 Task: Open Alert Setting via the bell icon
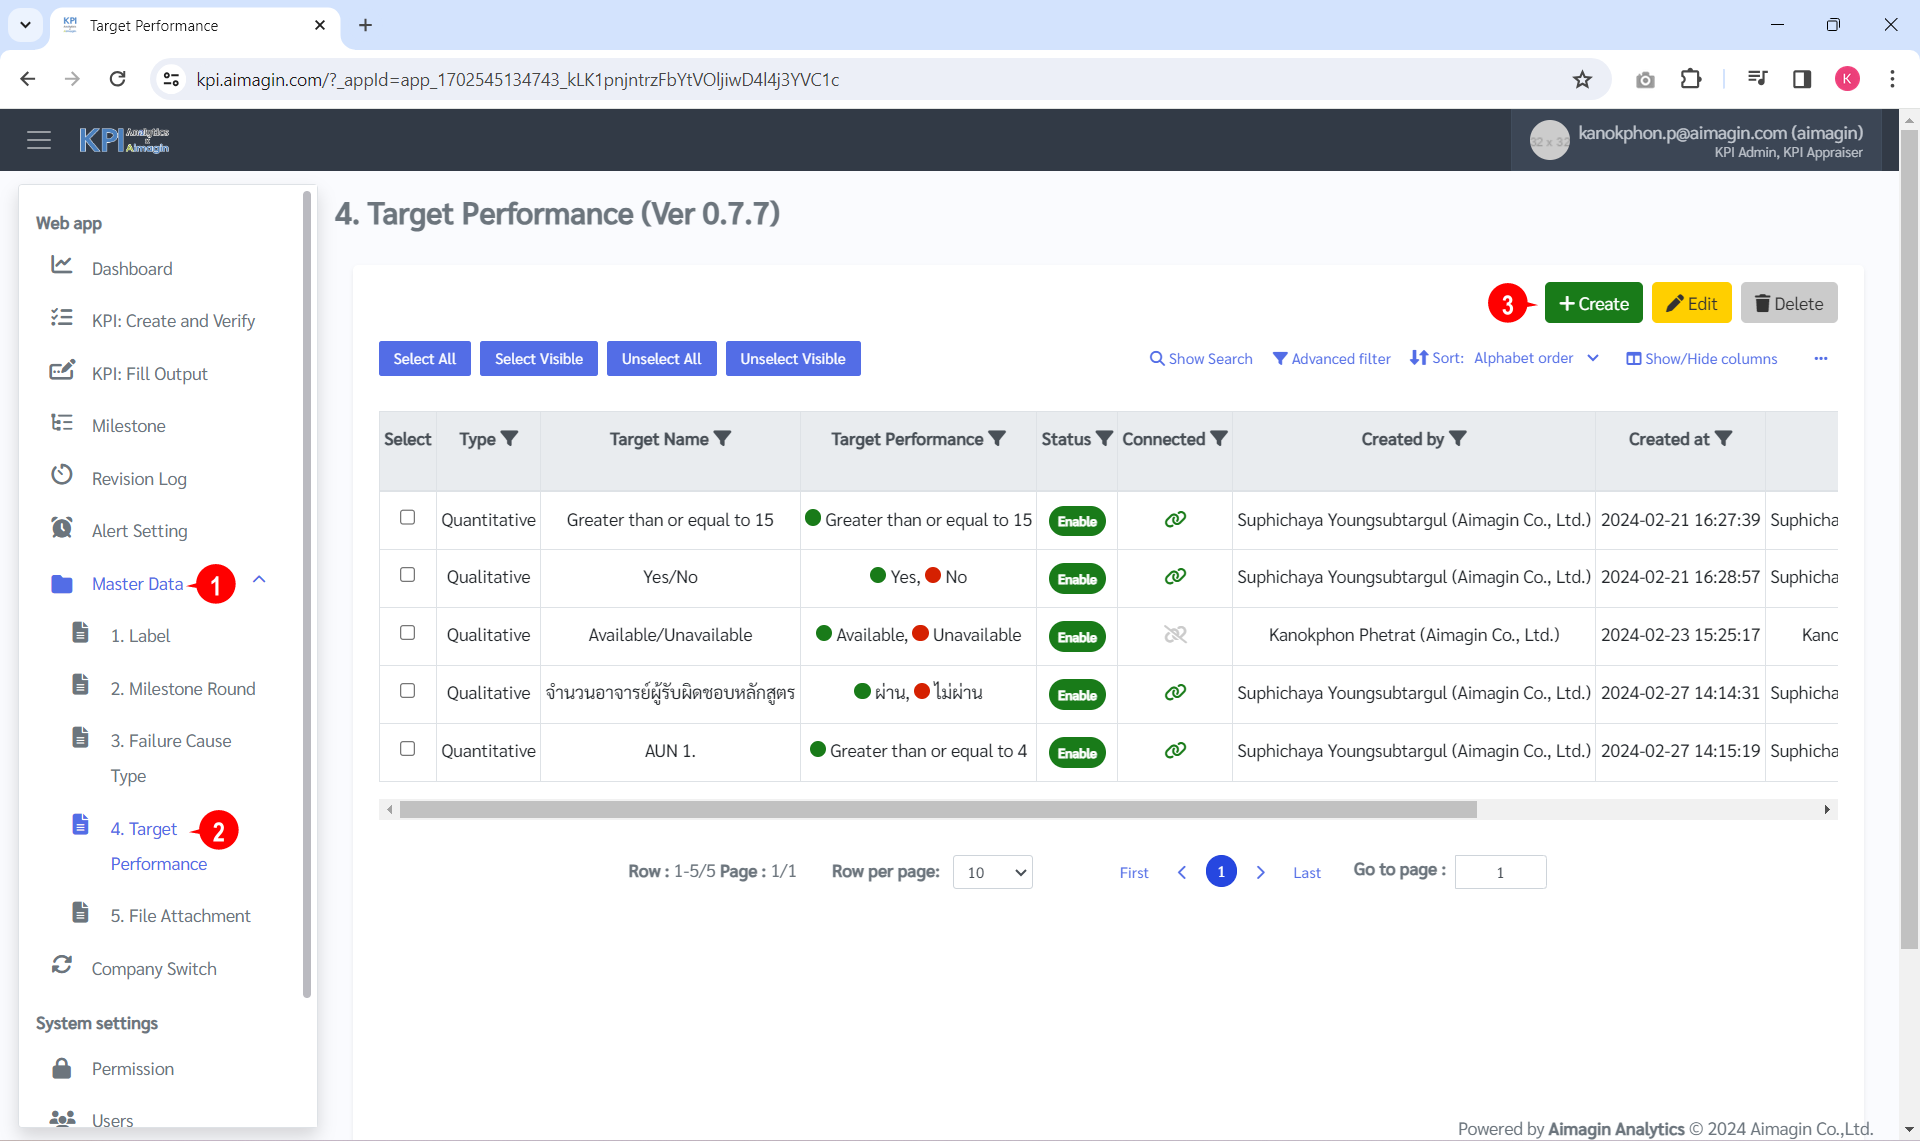coord(61,527)
